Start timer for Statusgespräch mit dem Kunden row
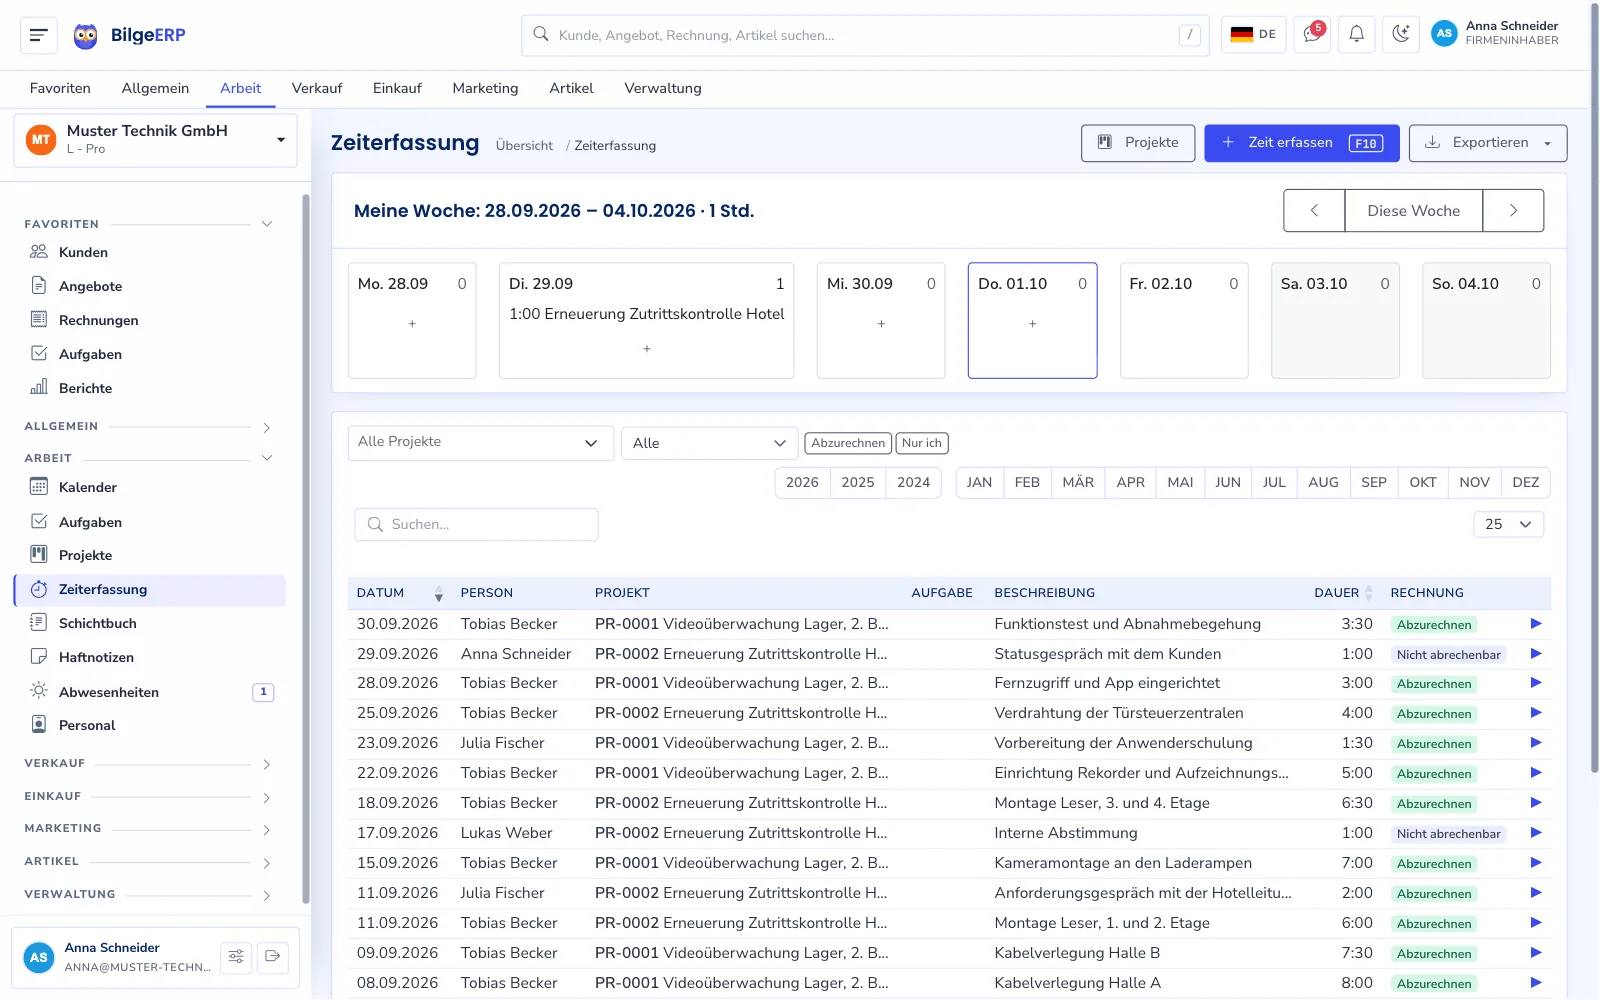 coord(1536,654)
